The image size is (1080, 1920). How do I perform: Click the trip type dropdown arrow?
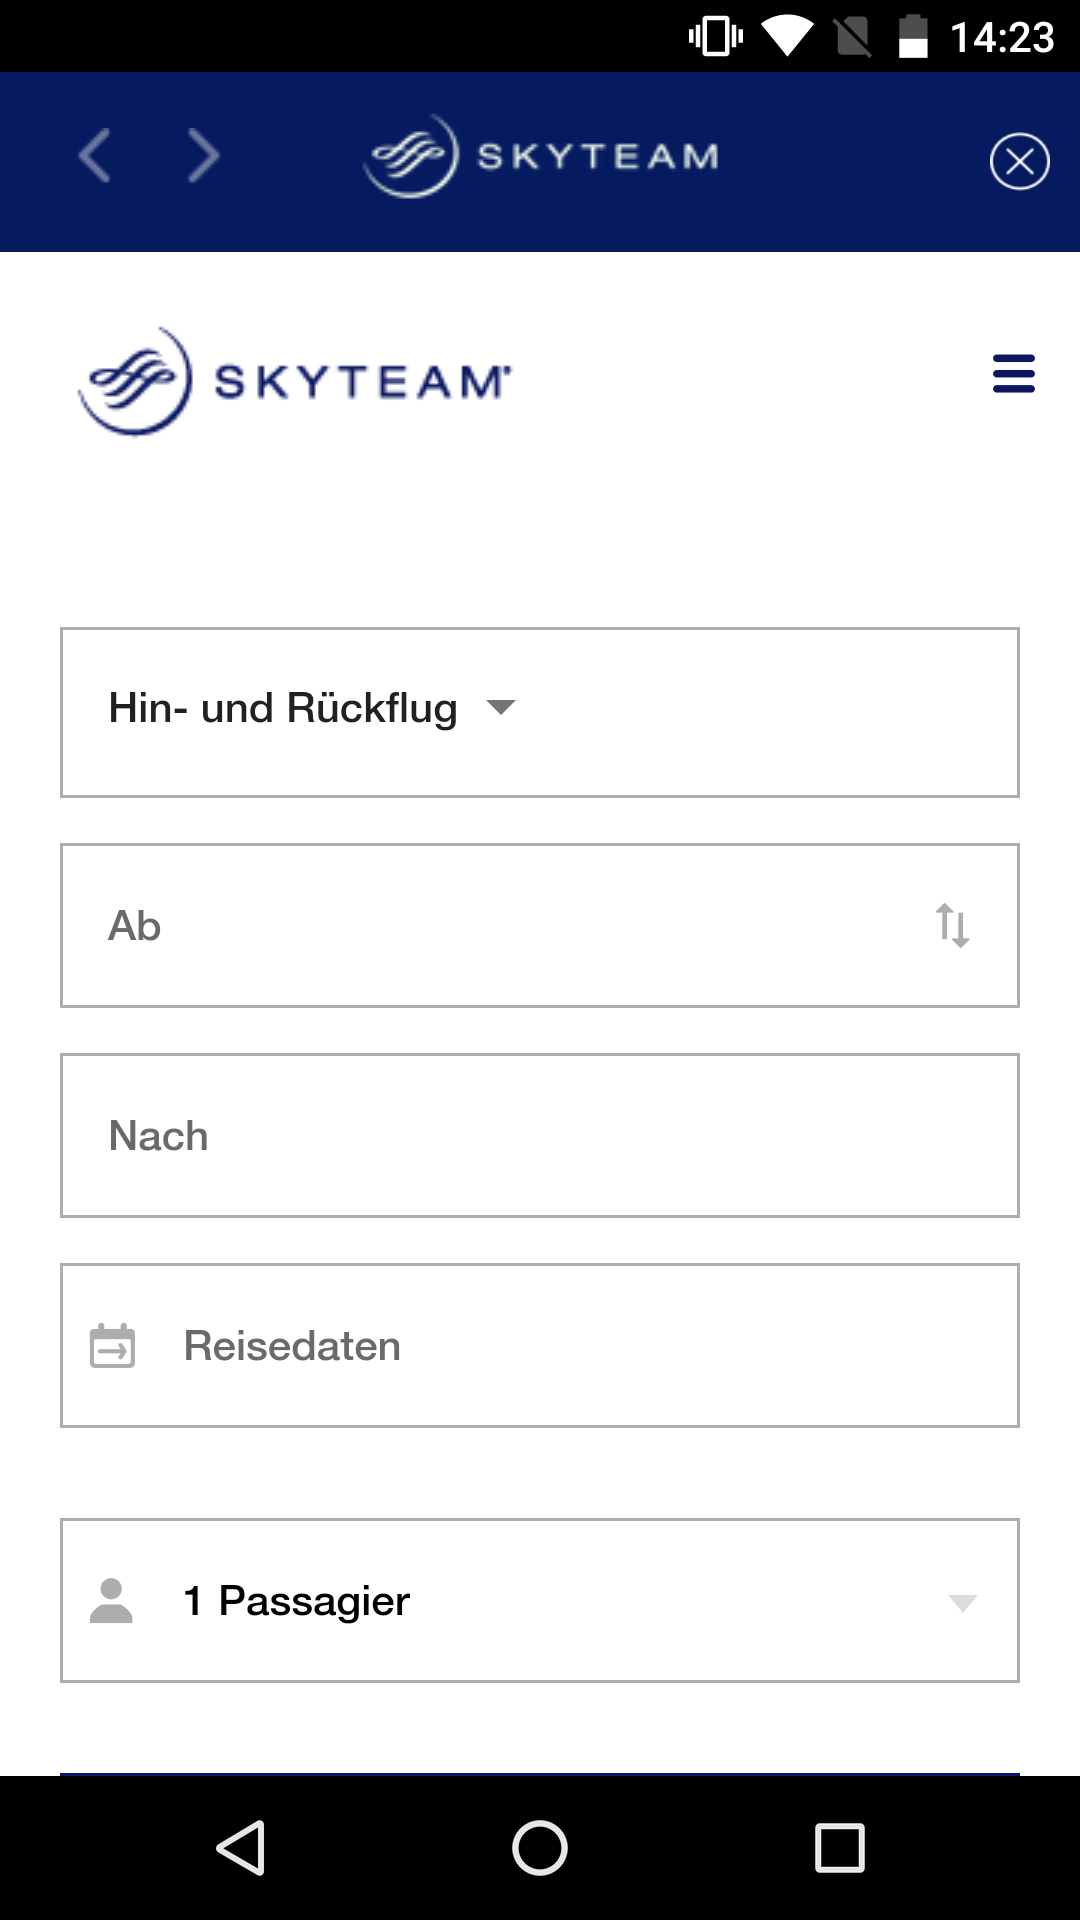pos(500,708)
